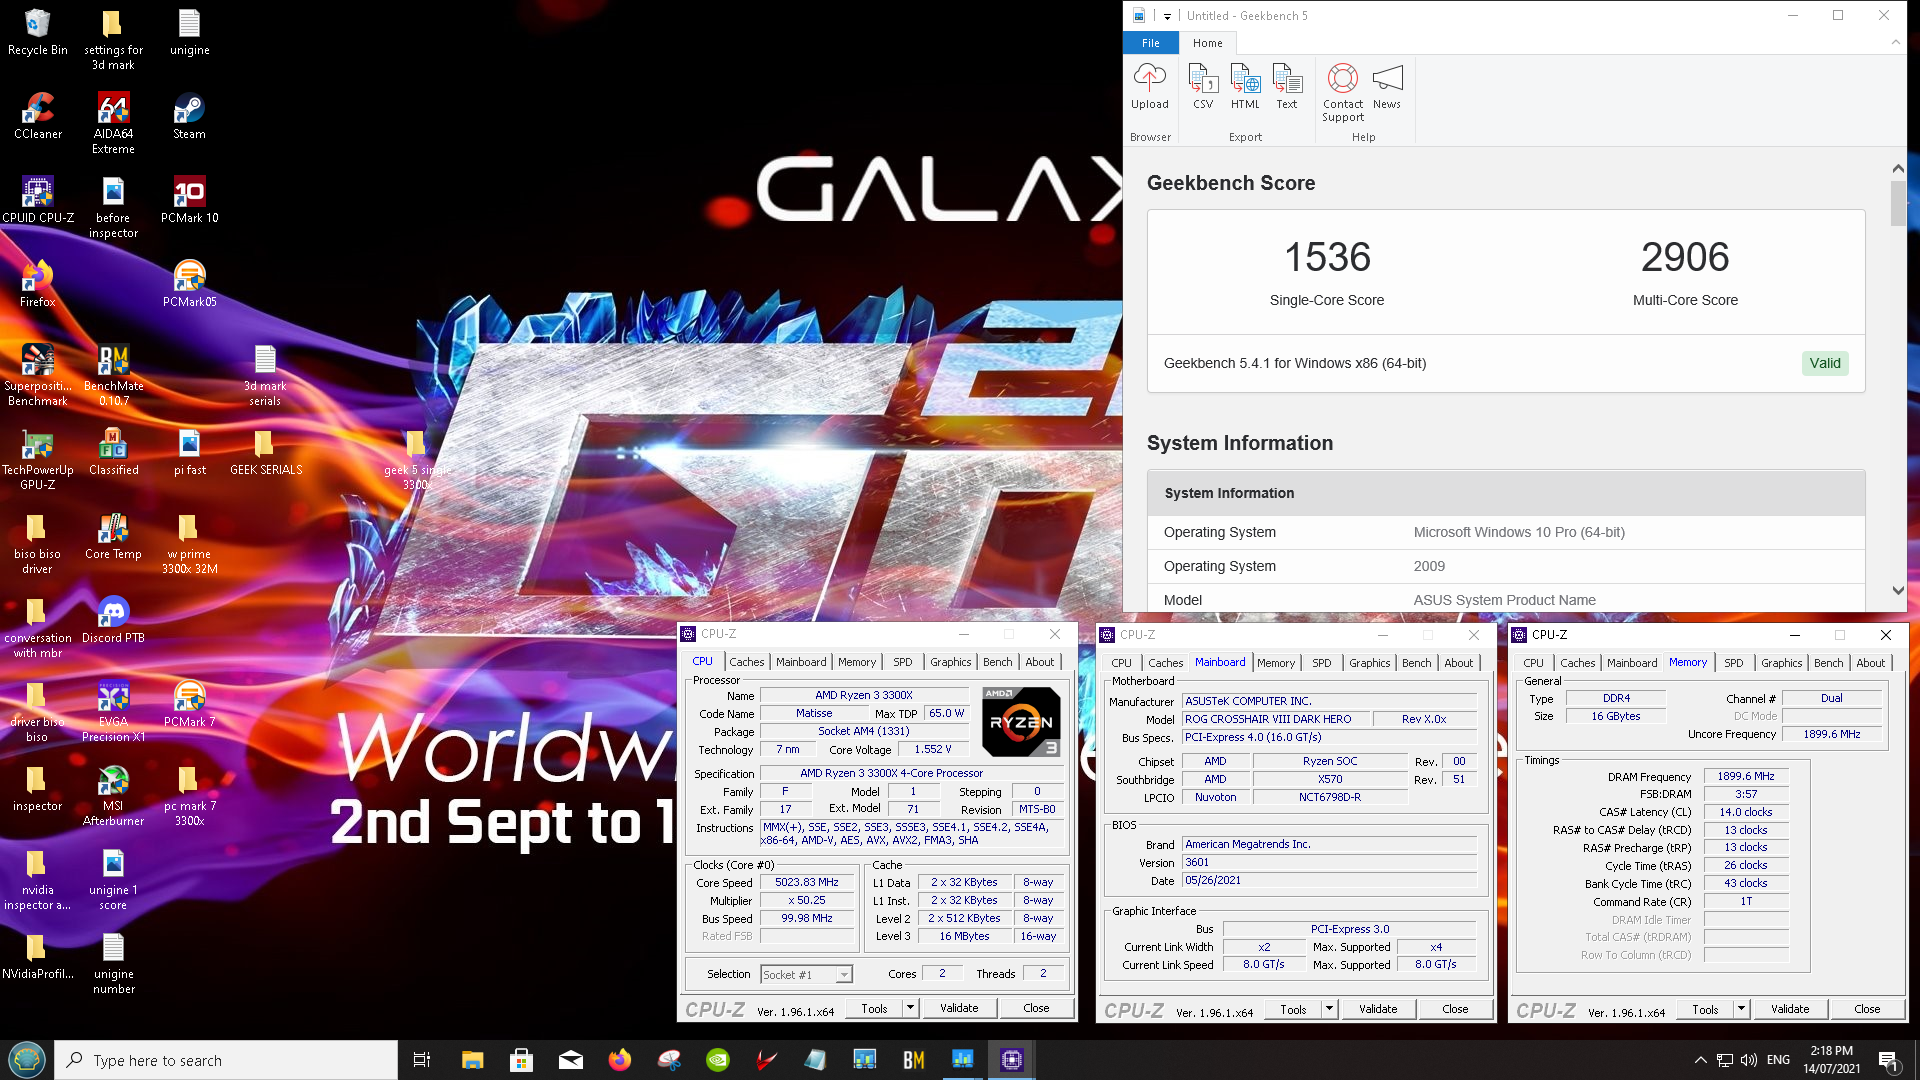Switch to Home tab in Geekbench
This screenshot has height=1080, width=1920.
[x=1207, y=43]
